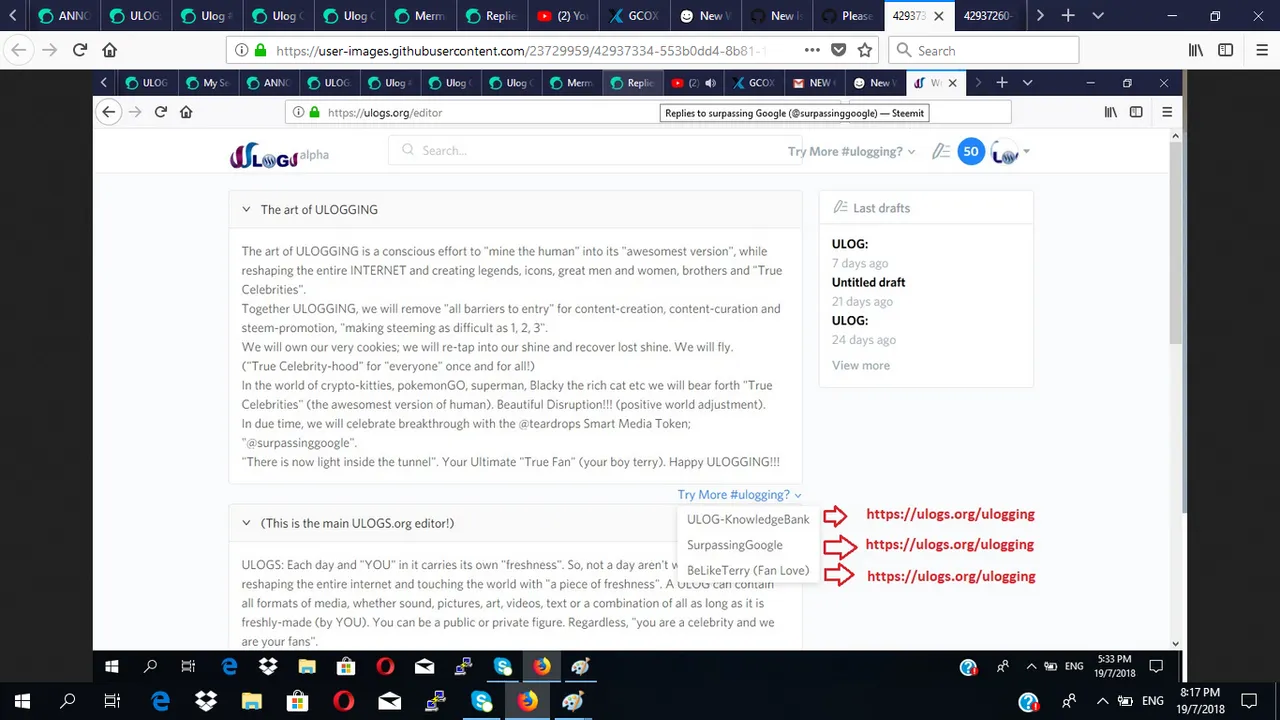Reload the page in the outer Firefox toolbar
This screenshot has width=1280, height=720.
(x=80, y=50)
